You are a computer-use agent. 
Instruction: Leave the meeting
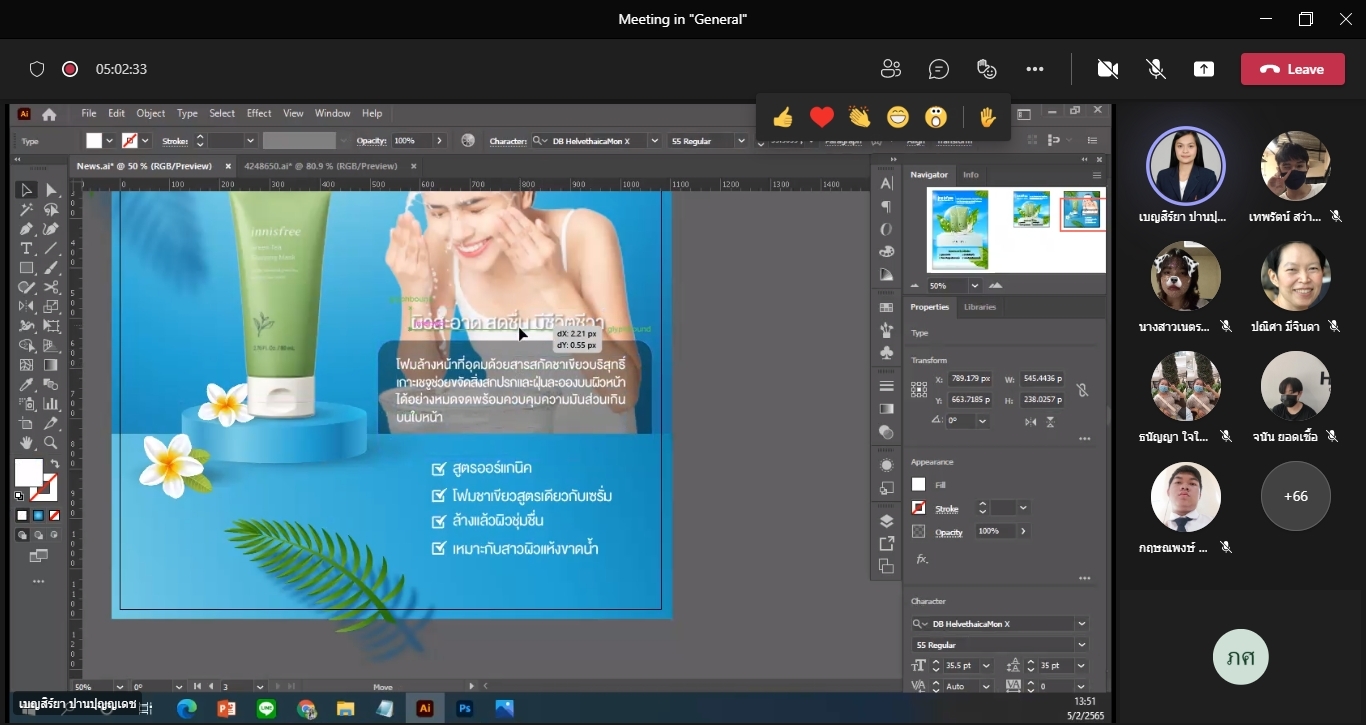pyautogui.click(x=1292, y=69)
